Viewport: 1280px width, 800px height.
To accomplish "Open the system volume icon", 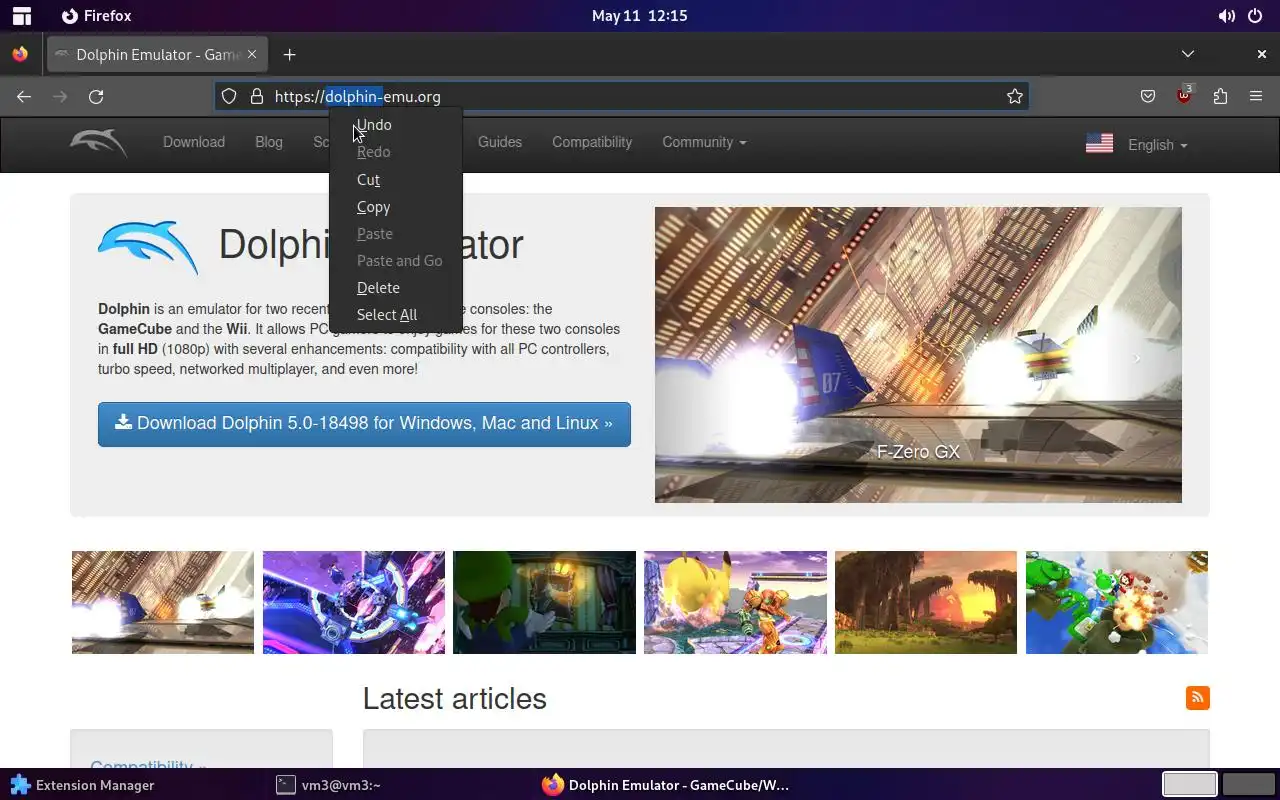I will (x=1226, y=16).
